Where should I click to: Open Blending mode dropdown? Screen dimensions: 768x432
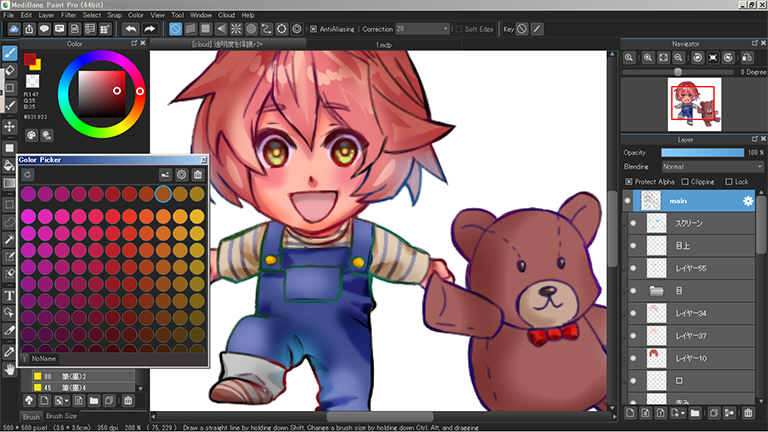(712, 167)
